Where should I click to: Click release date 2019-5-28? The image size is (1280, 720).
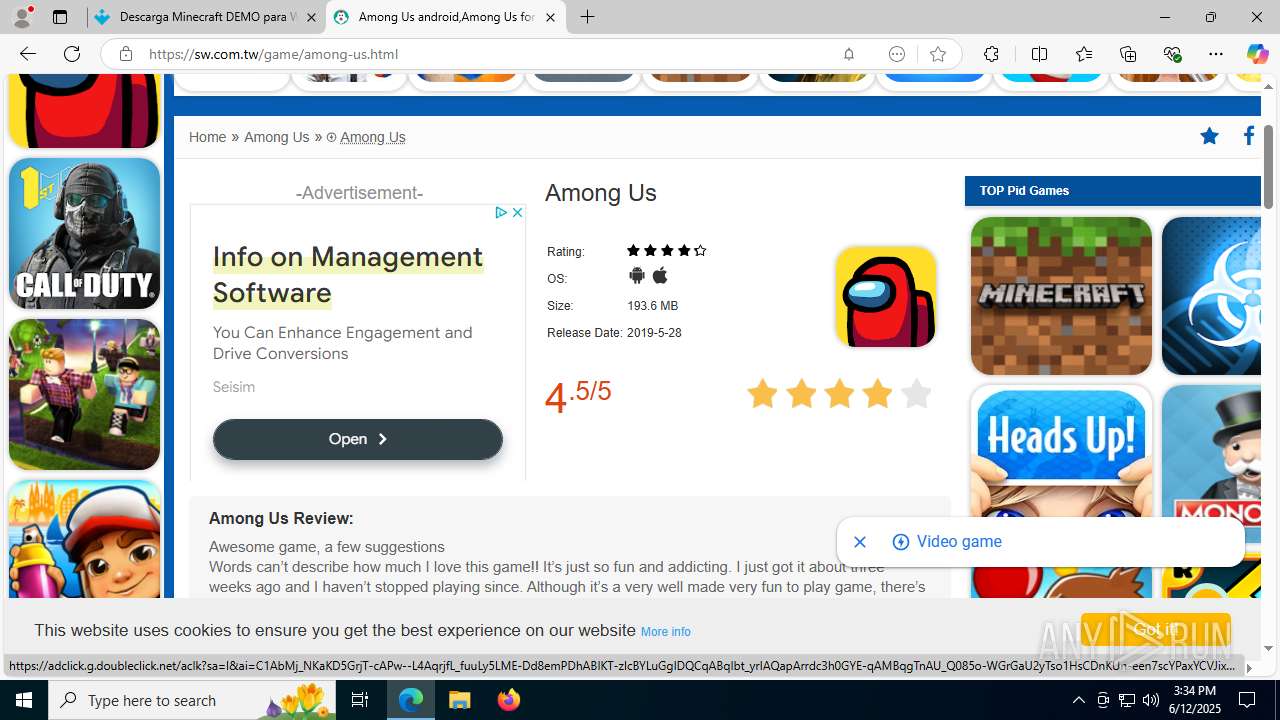654,333
